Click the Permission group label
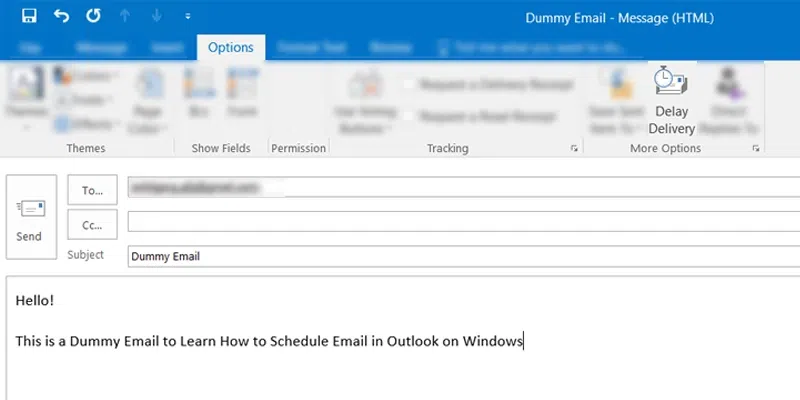Image resolution: width=800 pixels, height=400 pixels. [x=298, y=148]
